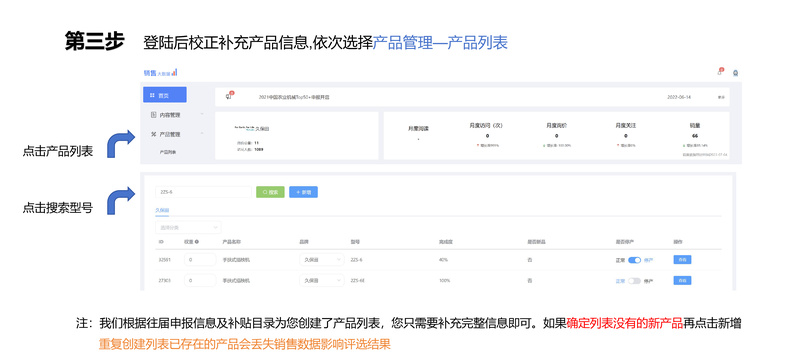This screenshot has width=800, height=362.
Task: Click the 2022-06-14 announcement date
Action: click(679, 96)
